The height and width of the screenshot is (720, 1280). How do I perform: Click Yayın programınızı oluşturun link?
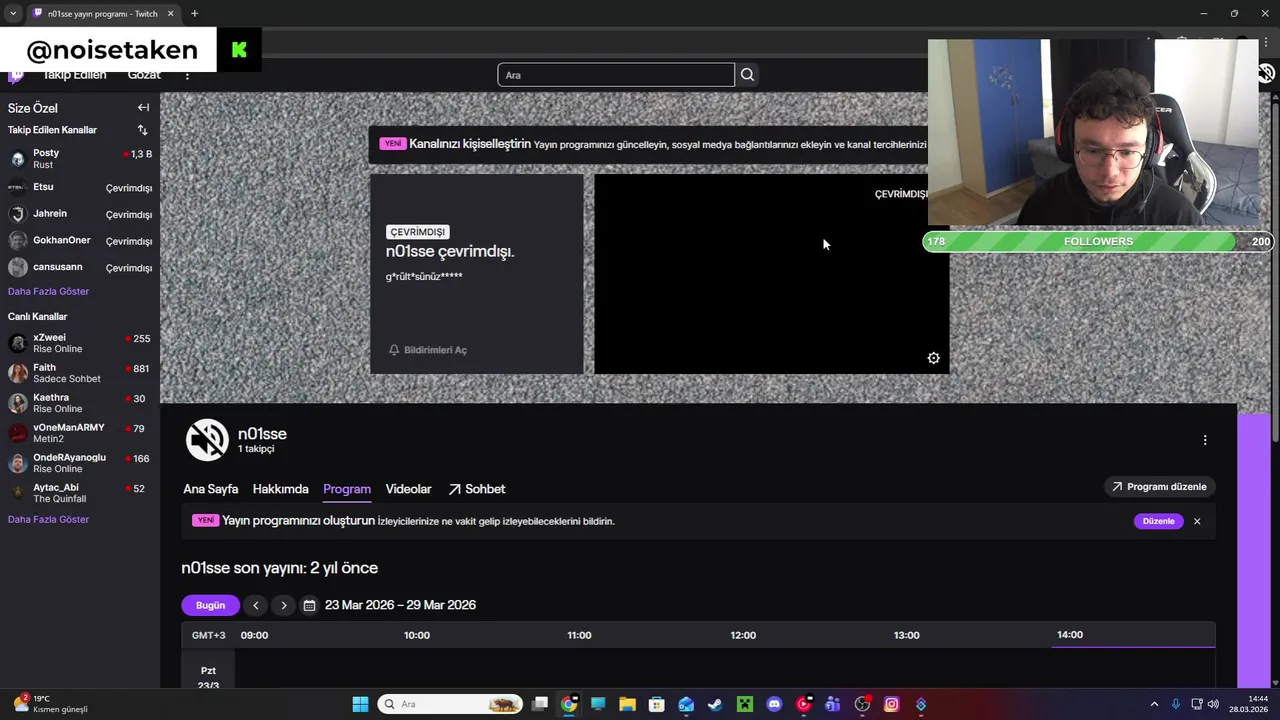[298, 521]
